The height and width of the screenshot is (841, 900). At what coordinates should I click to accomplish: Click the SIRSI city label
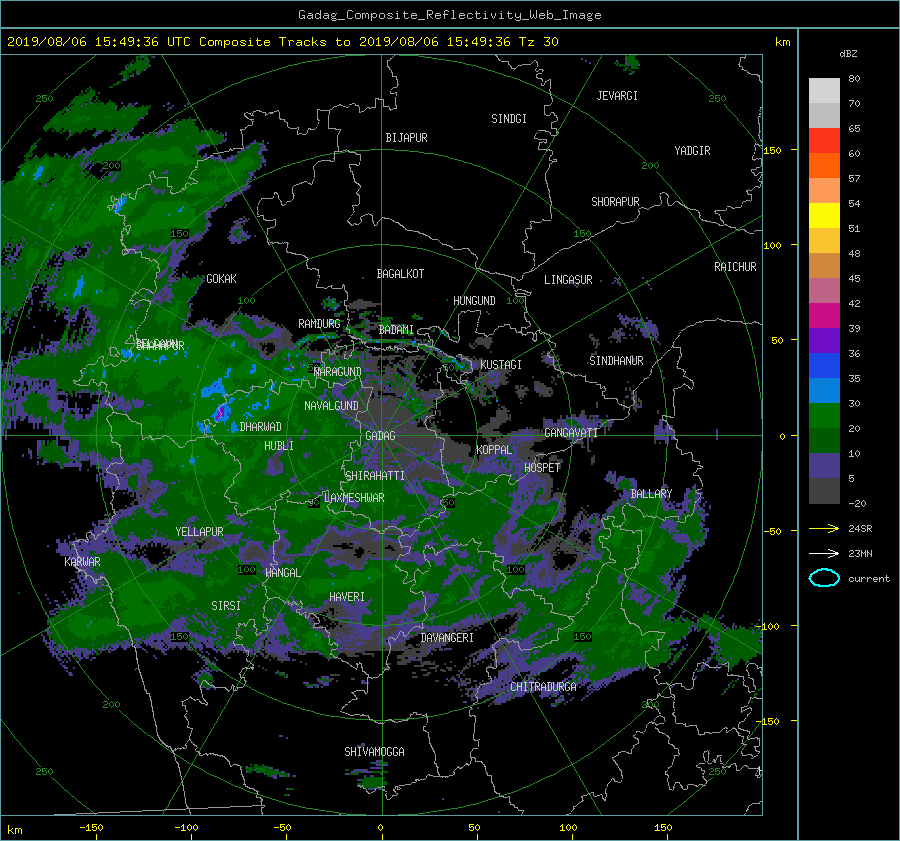click(x=226, y=606)
